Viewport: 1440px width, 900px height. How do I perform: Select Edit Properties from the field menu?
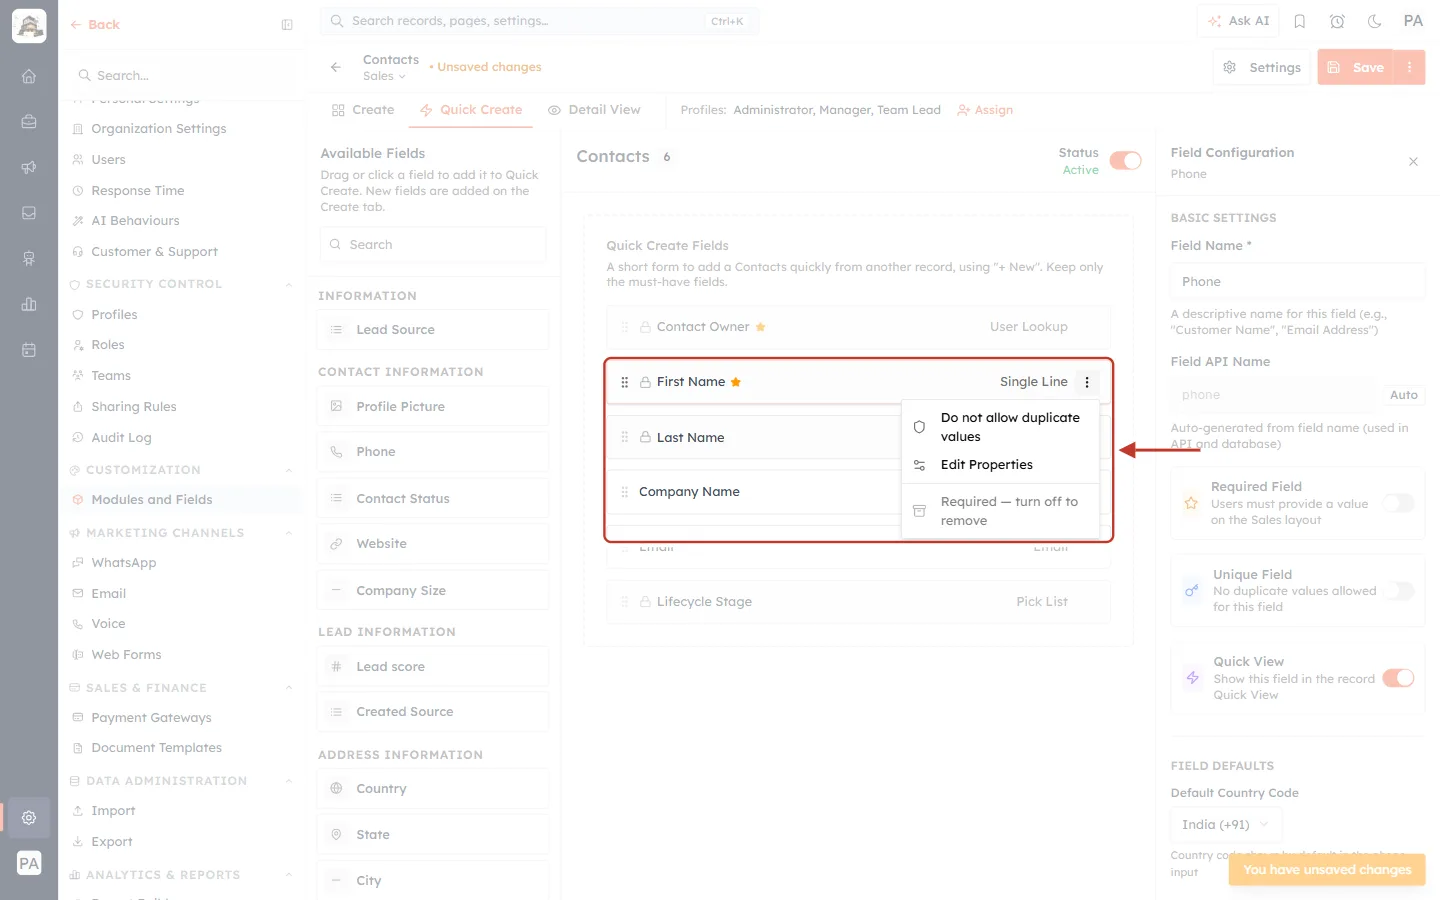click(x=1000, y=465)
